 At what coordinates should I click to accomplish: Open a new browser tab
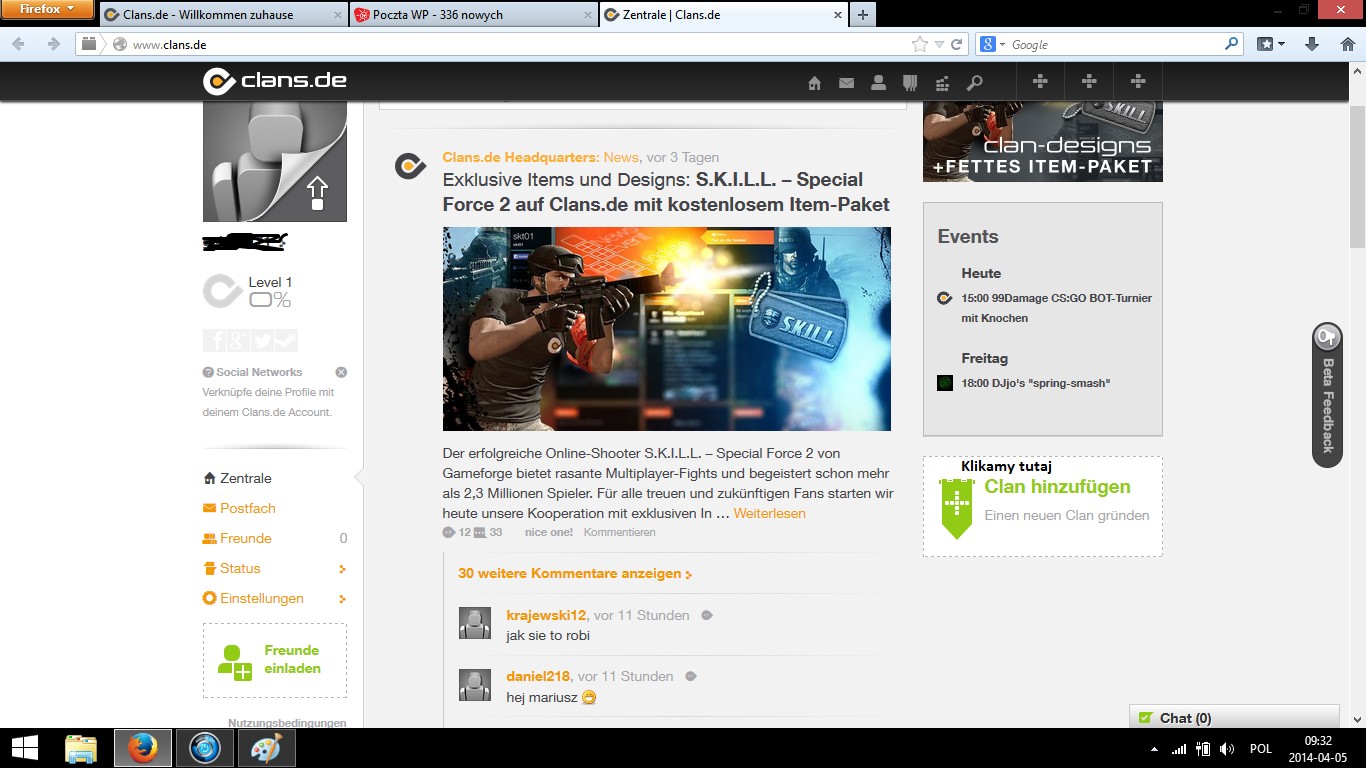[862, 15]
